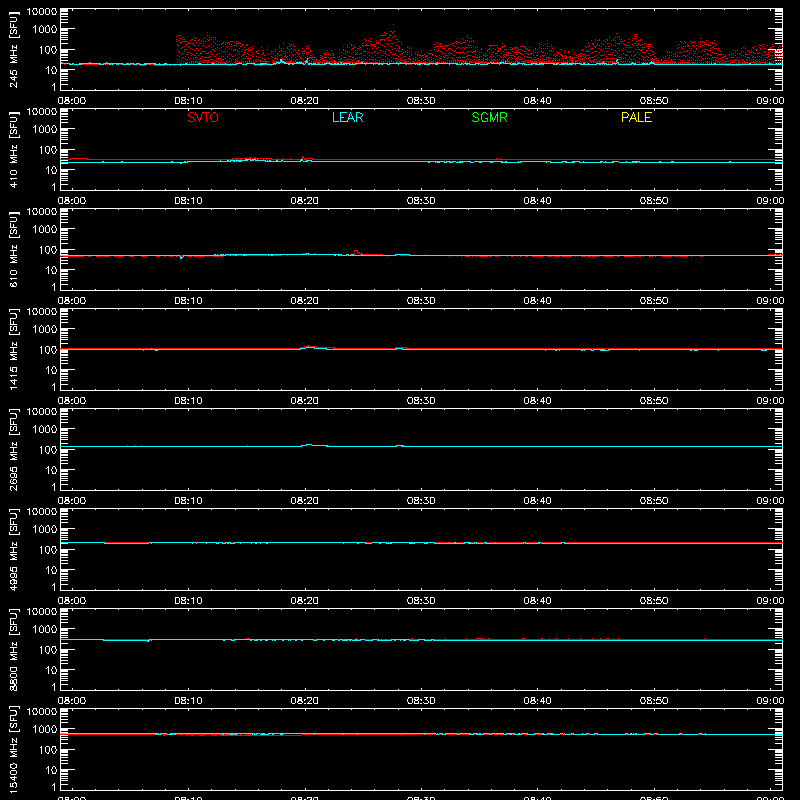Click 08:30 time label under 245 MHz panel

(x=421, y=101)
